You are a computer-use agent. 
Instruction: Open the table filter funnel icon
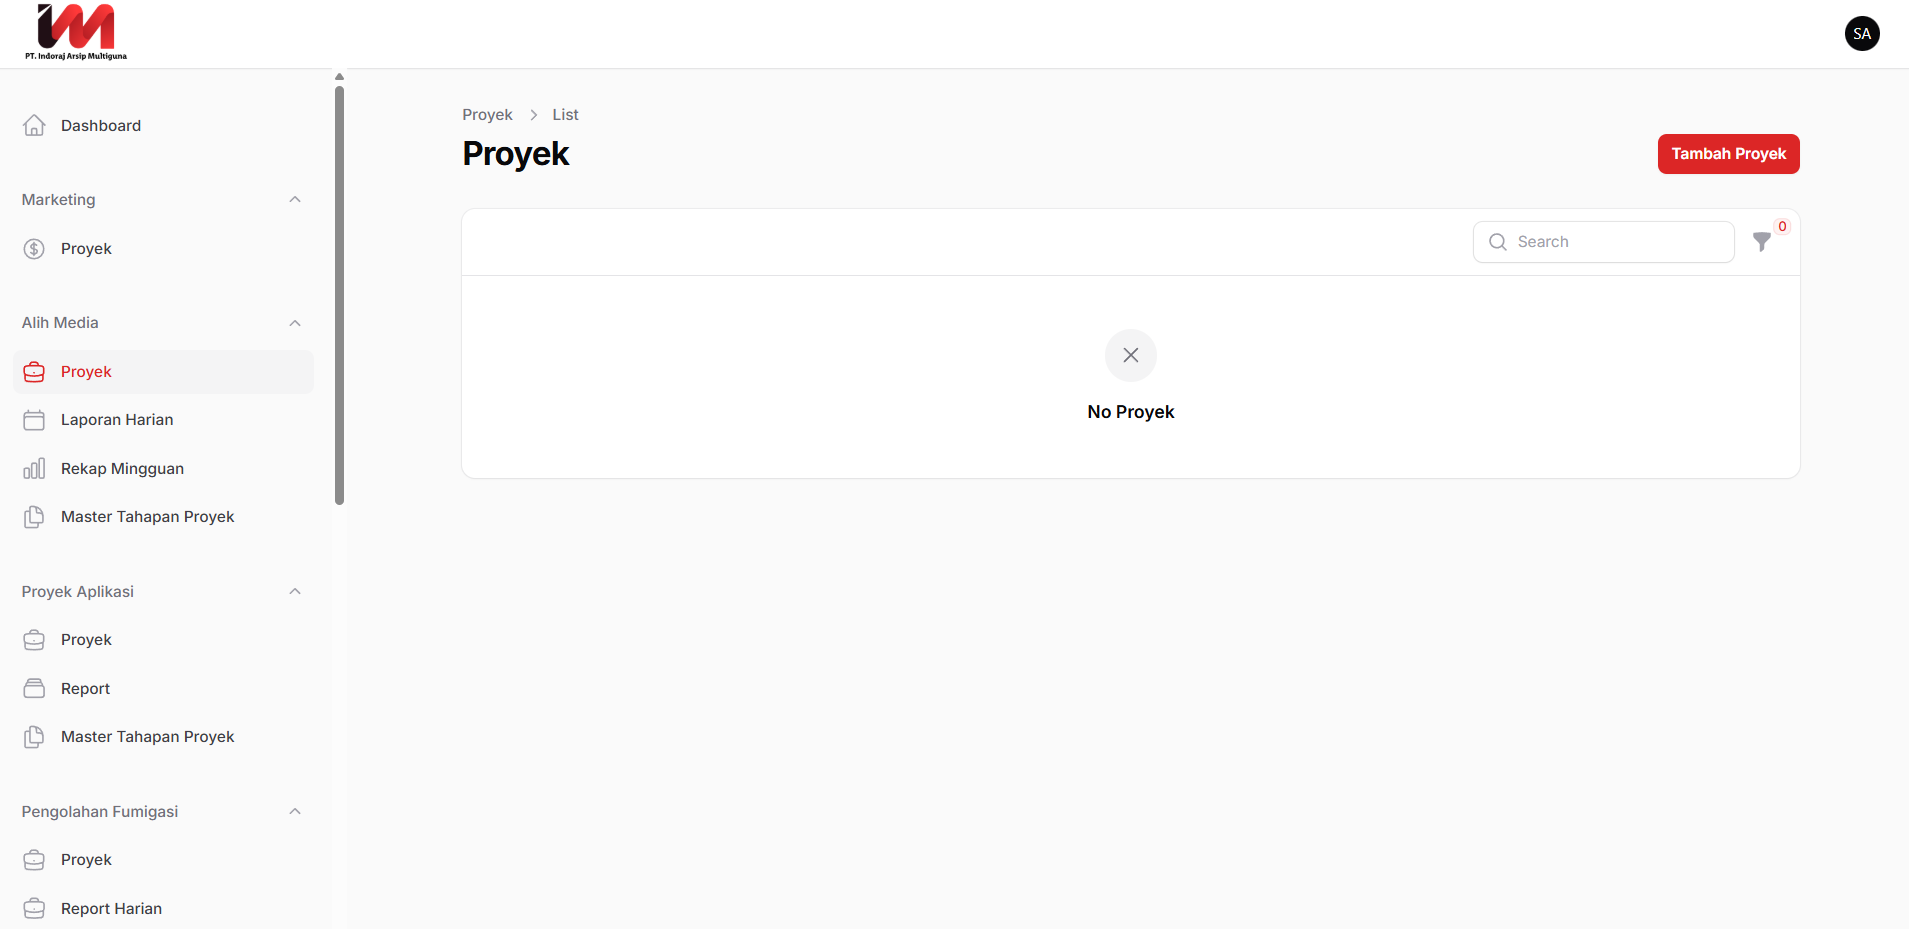tap(1762, 242)
